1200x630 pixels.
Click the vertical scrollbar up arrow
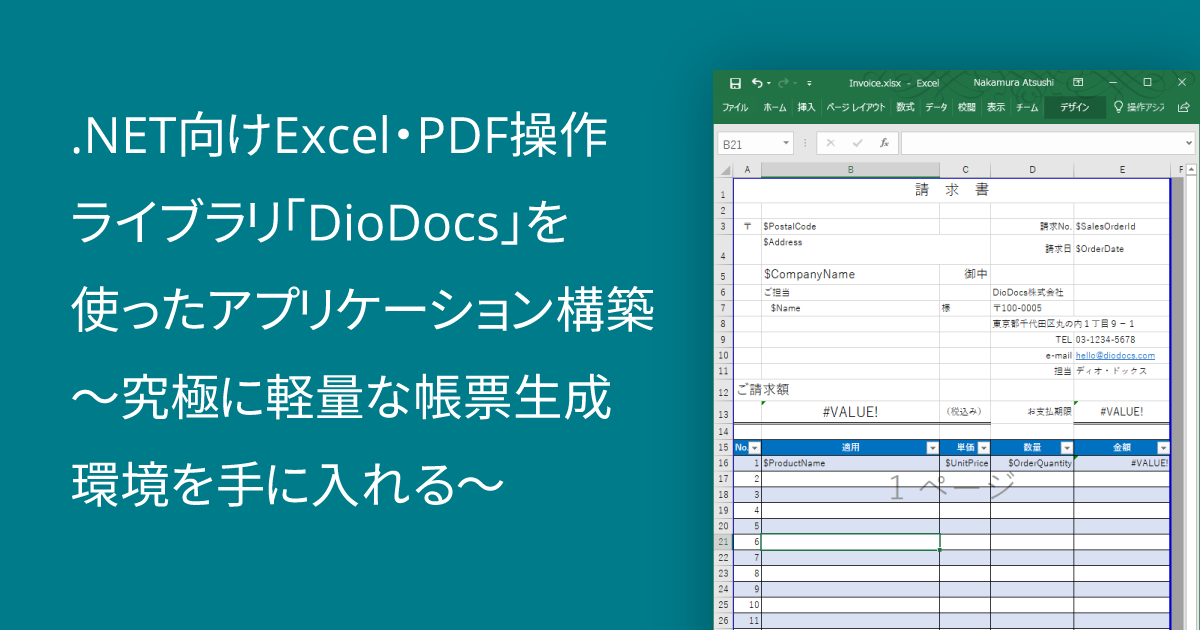click(x=1190, y=170)
